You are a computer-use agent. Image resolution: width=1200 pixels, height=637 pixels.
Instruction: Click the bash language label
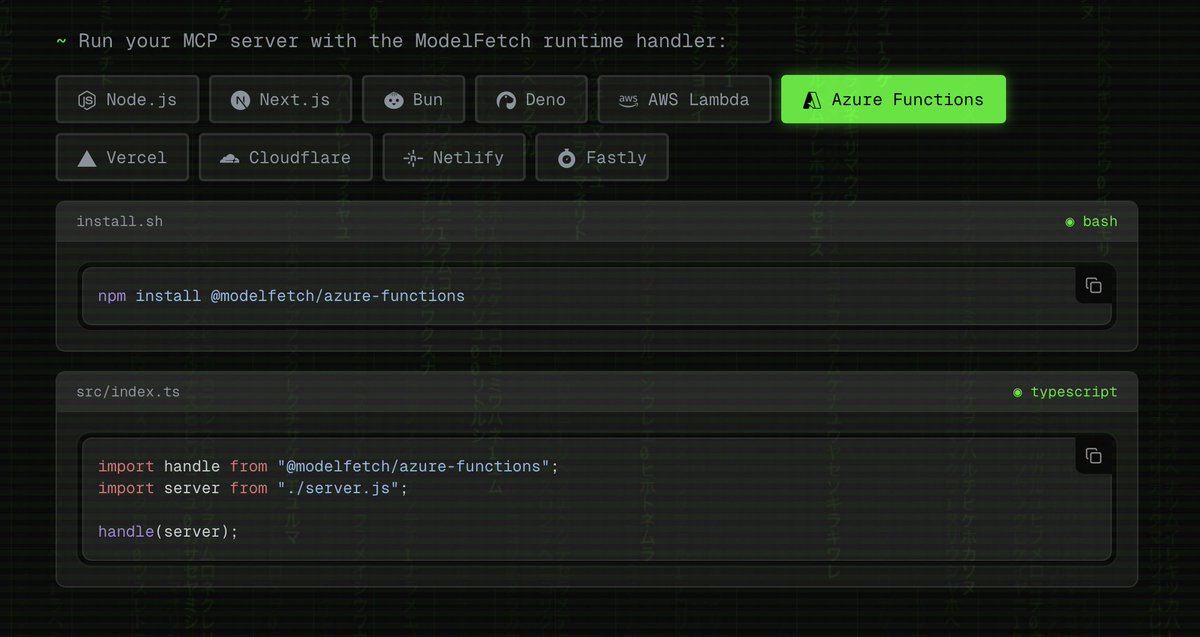(1100, 221)
